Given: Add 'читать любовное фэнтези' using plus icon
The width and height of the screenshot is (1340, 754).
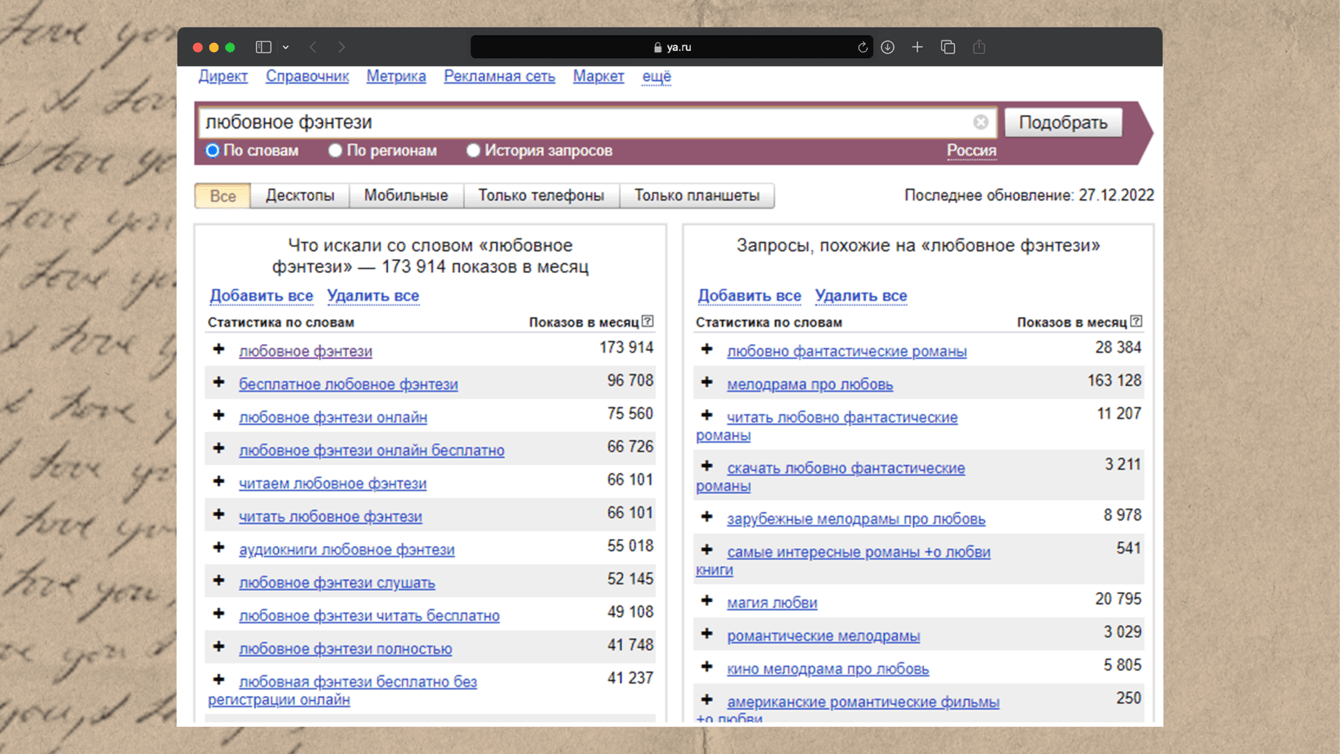Looking at the screenshot, I should tap(219, 515).
